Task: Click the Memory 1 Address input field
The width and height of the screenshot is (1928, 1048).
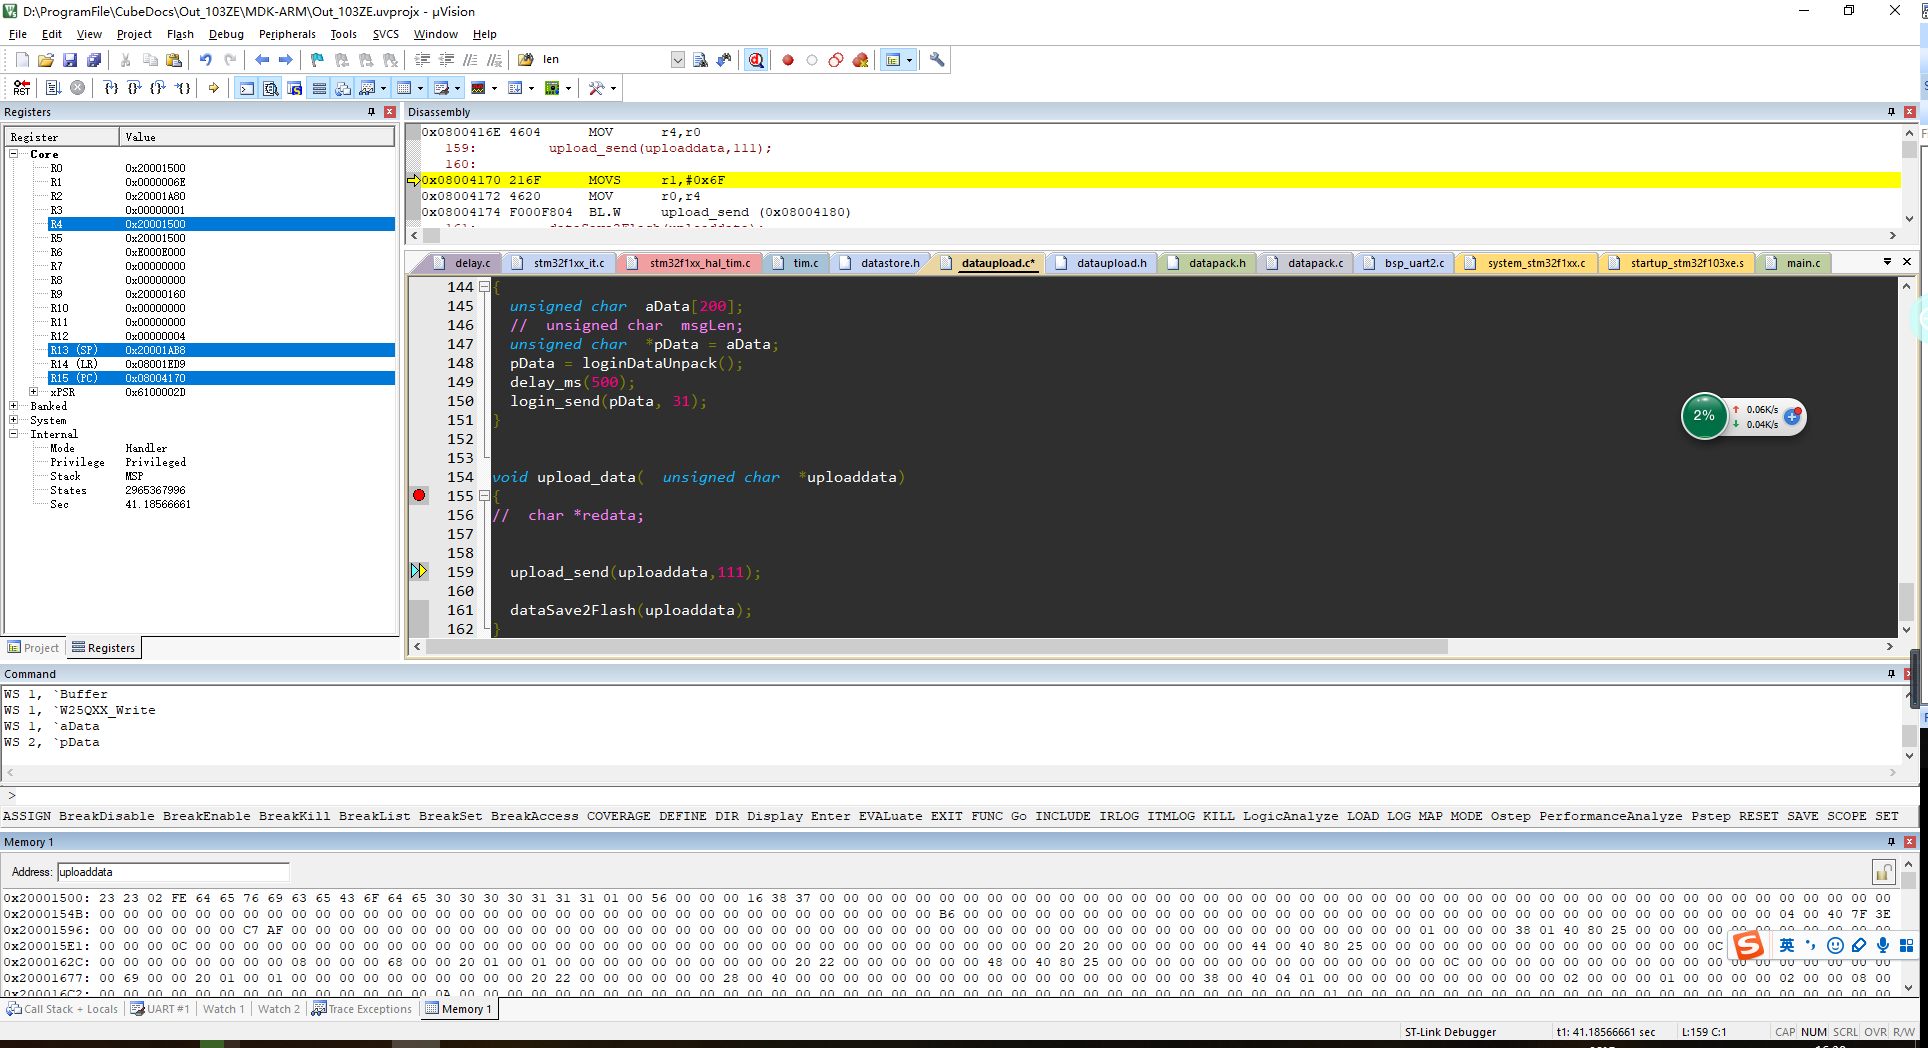Action: pos(173,872)
